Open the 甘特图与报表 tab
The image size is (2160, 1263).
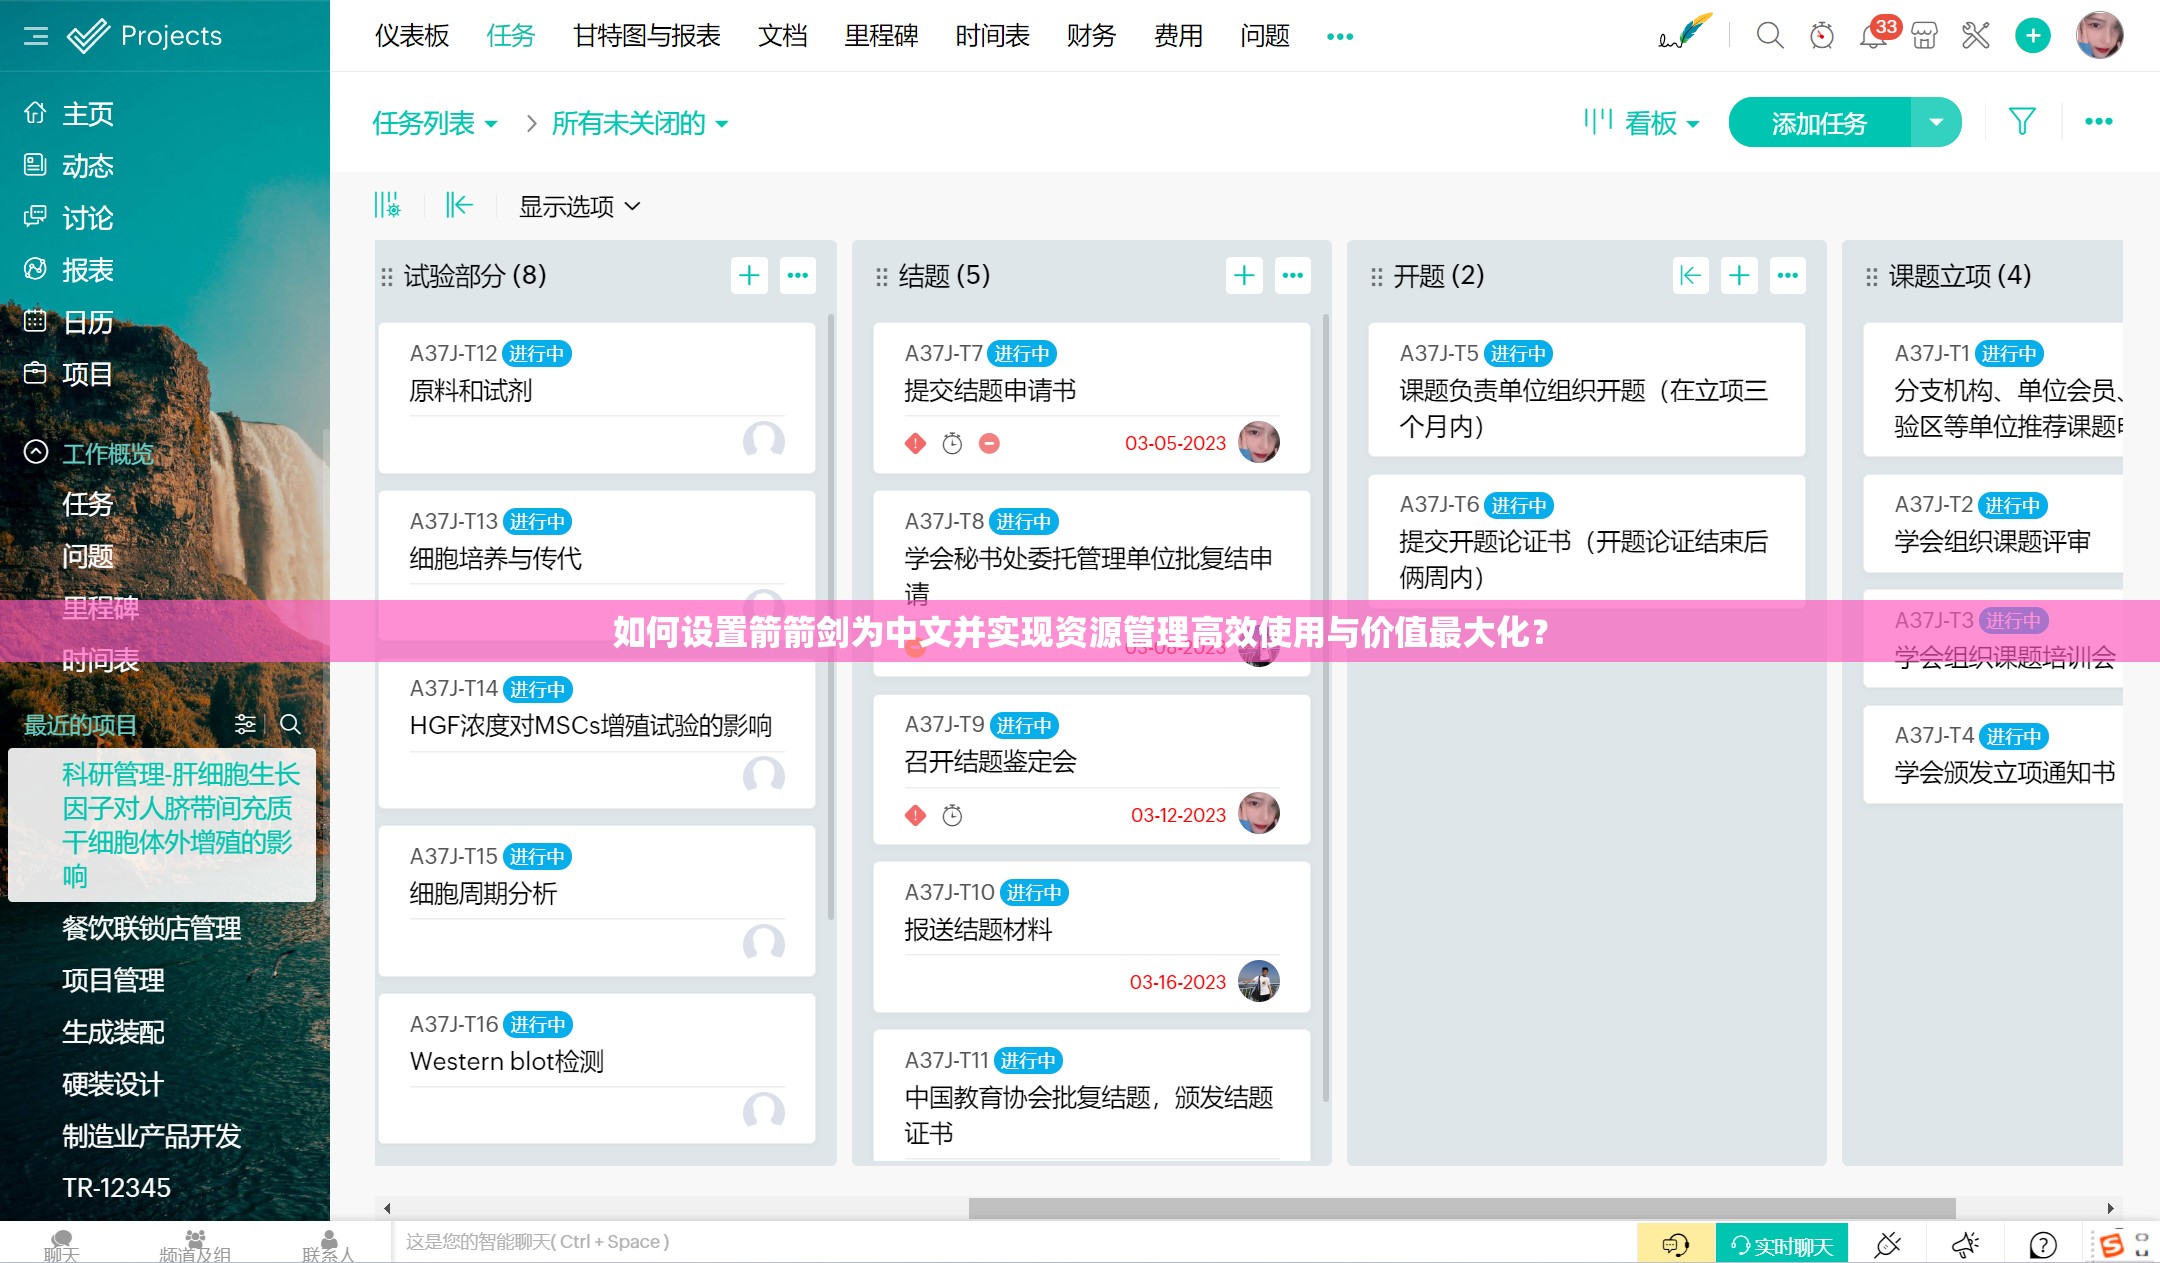[646, 36]
